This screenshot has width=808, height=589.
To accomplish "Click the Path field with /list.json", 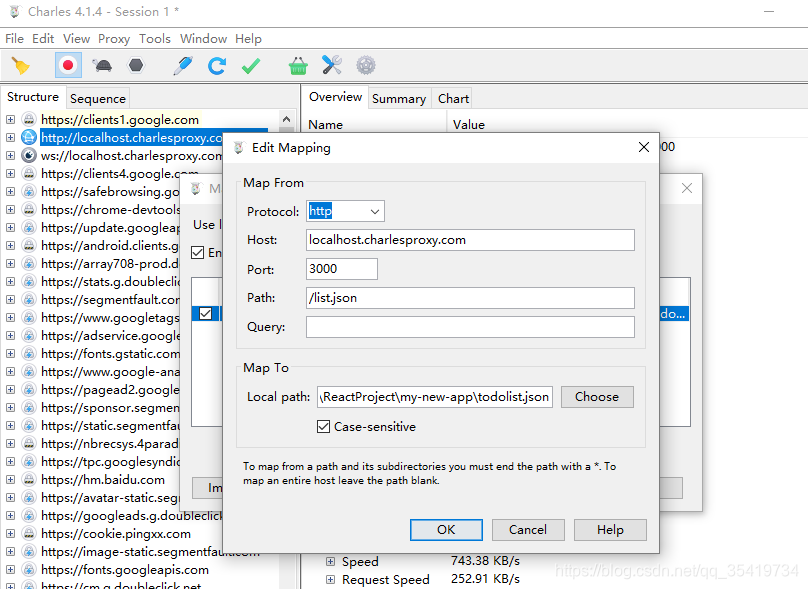I will 470,298.
